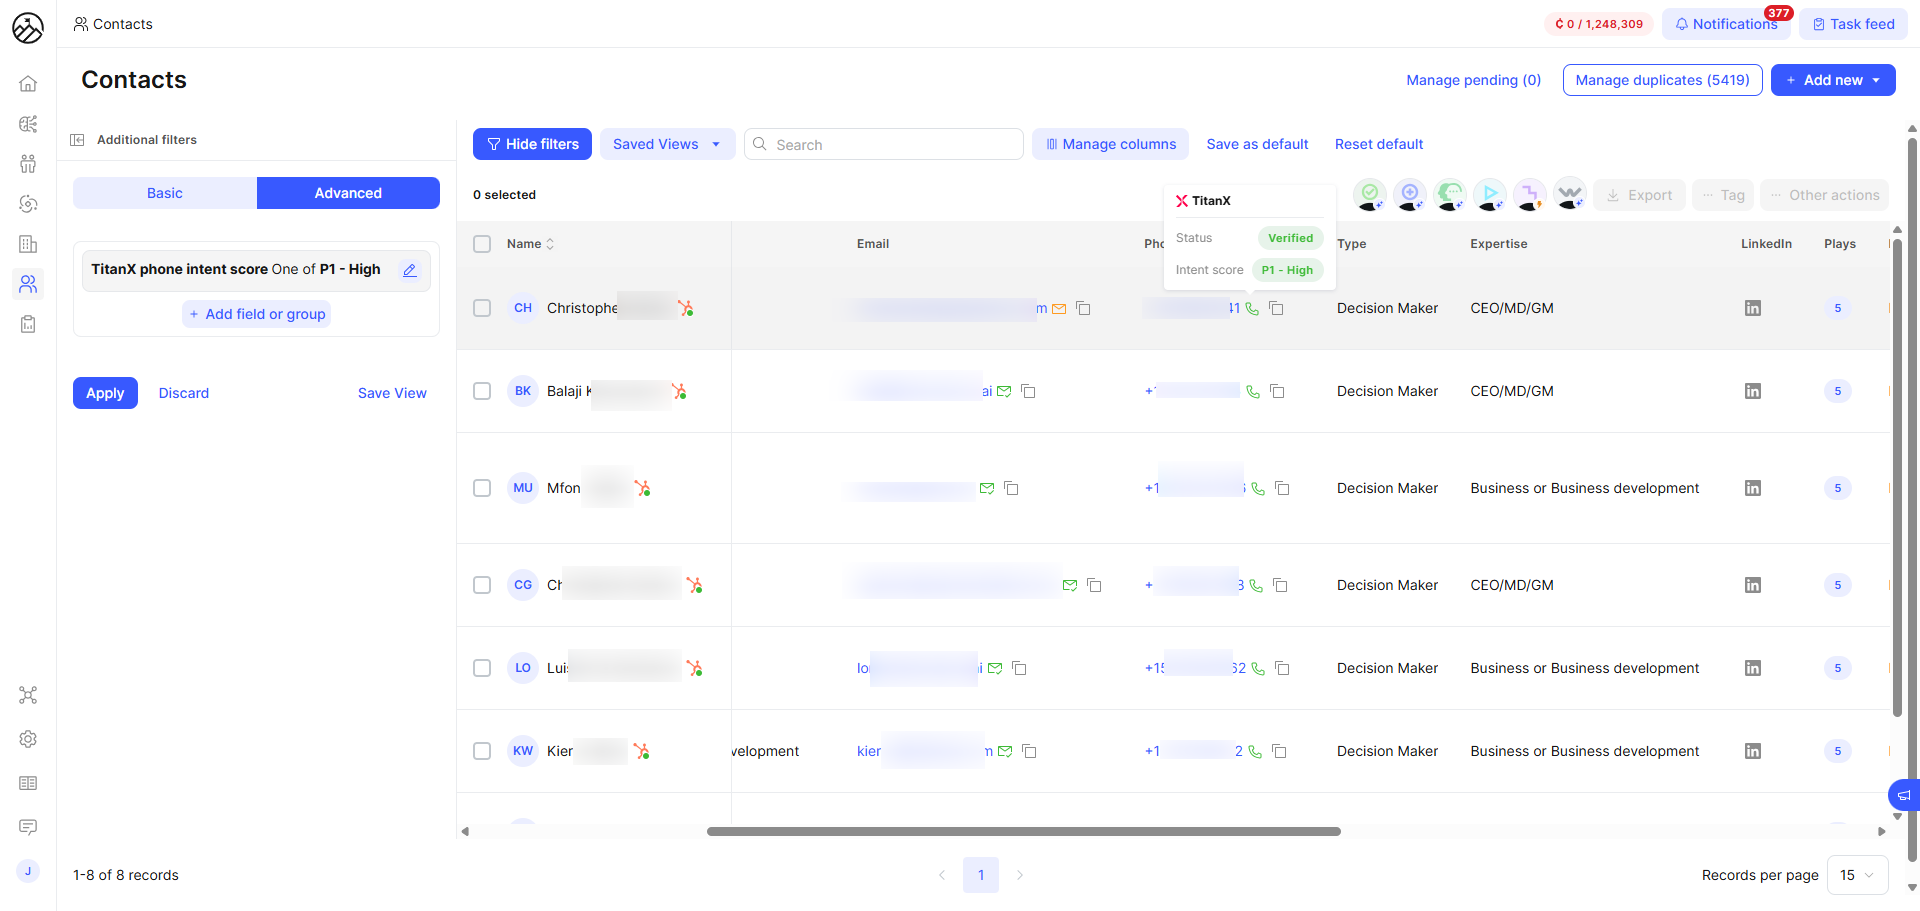Check the checkbox on Mfon's contact row
Screen dimensions: 1920x911
click(482, 488)
